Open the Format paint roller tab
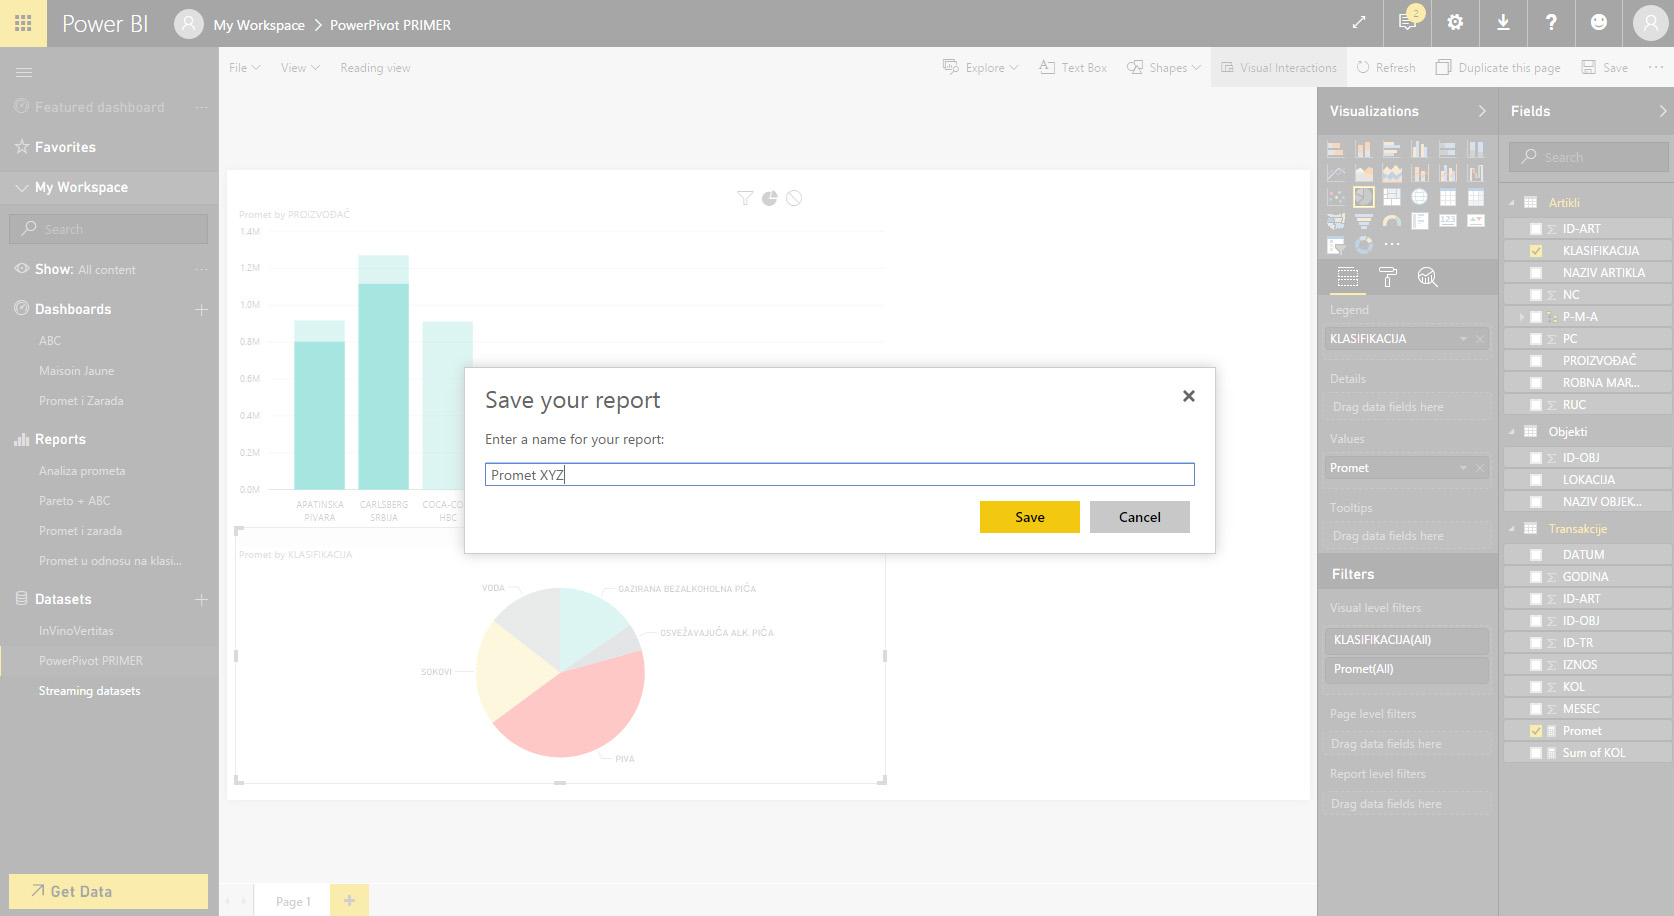1674x916 pixels. [1387, 277]
